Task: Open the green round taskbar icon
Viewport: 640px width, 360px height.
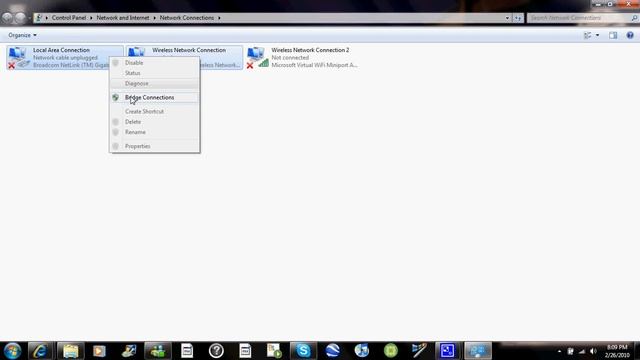Action: pos(391,351)
